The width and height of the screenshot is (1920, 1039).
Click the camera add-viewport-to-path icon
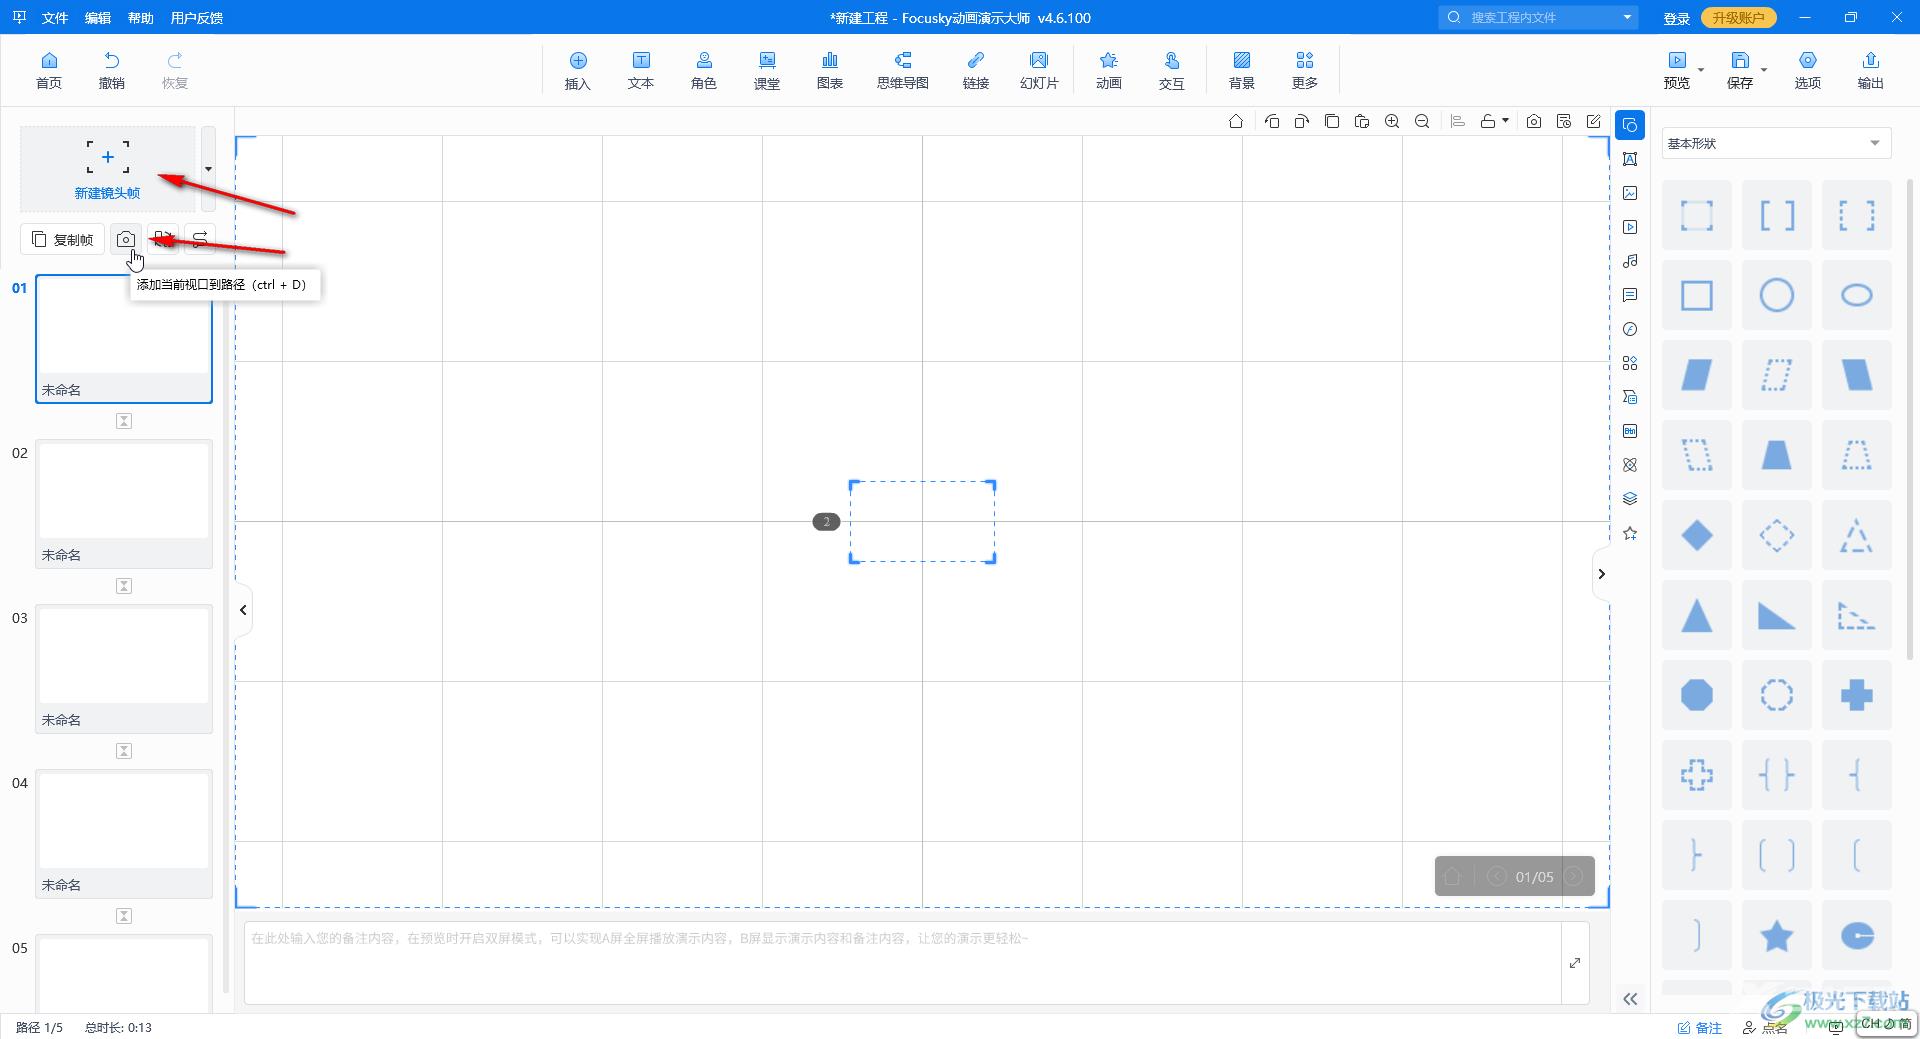click(126, 239)
